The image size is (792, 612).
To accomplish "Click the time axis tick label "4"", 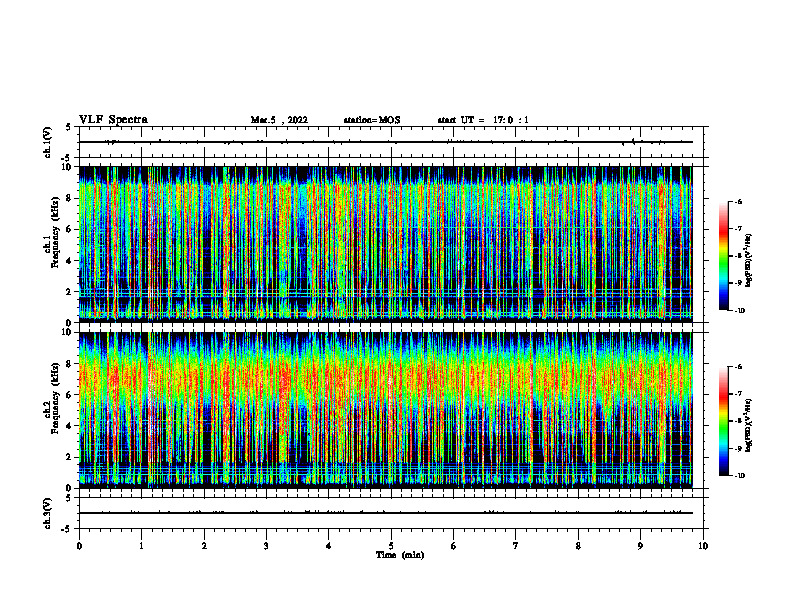I will [329, 546].
